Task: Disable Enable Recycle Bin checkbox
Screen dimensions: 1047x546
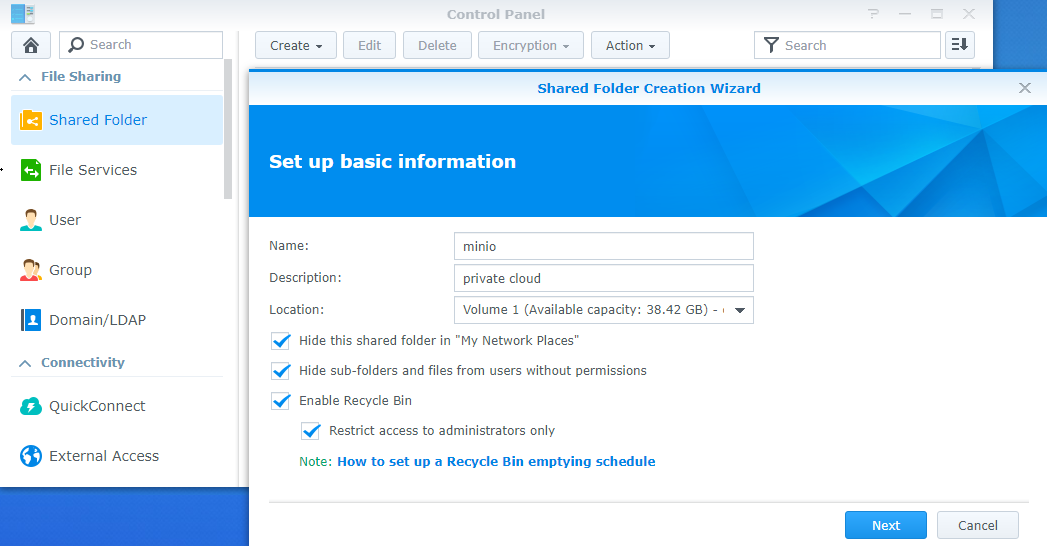Action: 281,401
